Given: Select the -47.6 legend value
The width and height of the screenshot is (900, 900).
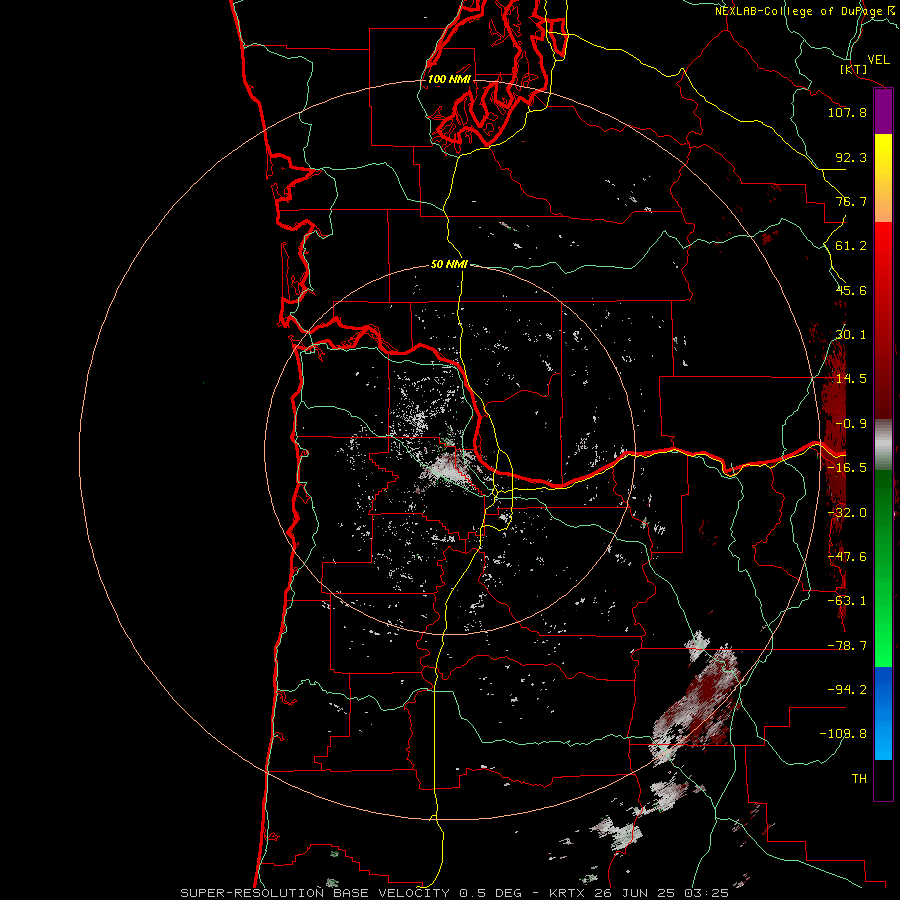Looking at the screenshot, I should (x=847, y=557).
